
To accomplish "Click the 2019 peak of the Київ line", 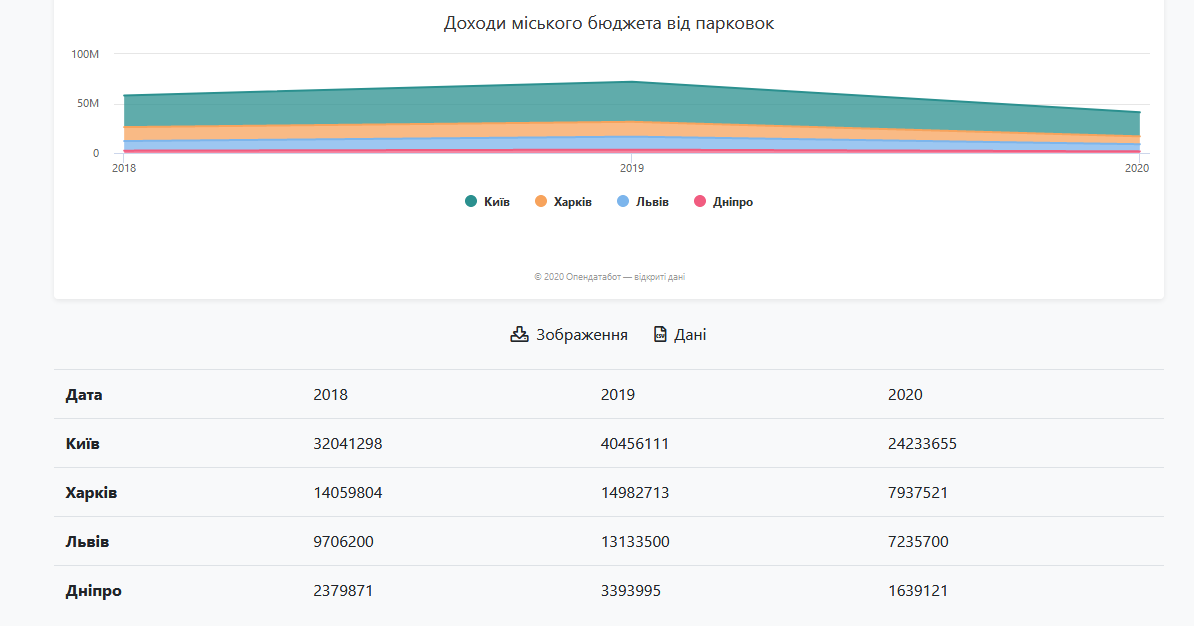I will 632,82.
